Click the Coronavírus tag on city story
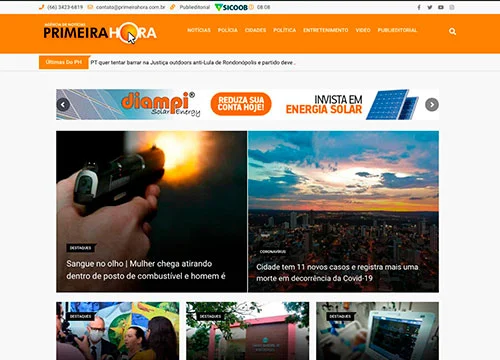 pyautogui.click(x=273, y=252)
